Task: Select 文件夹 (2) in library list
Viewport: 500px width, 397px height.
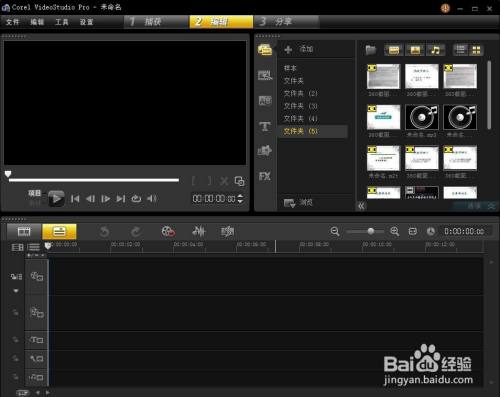Action: (301, 93)
